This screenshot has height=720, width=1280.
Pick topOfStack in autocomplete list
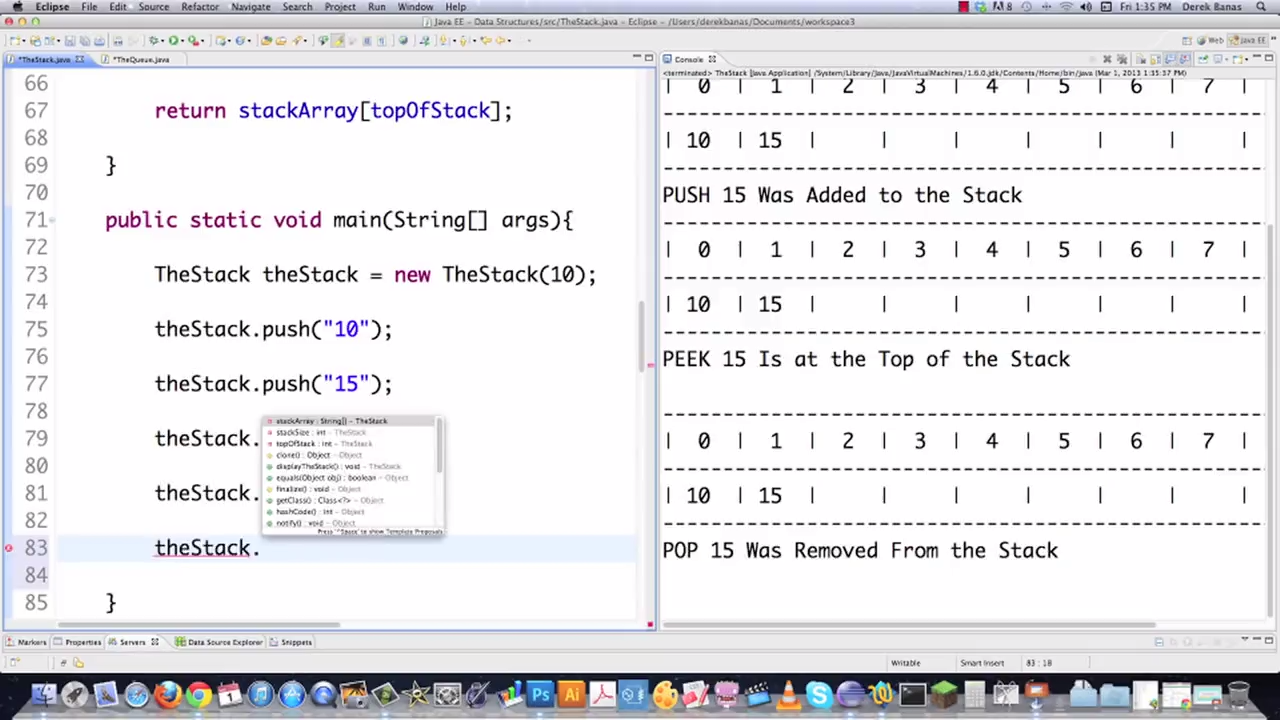point(350,444)
